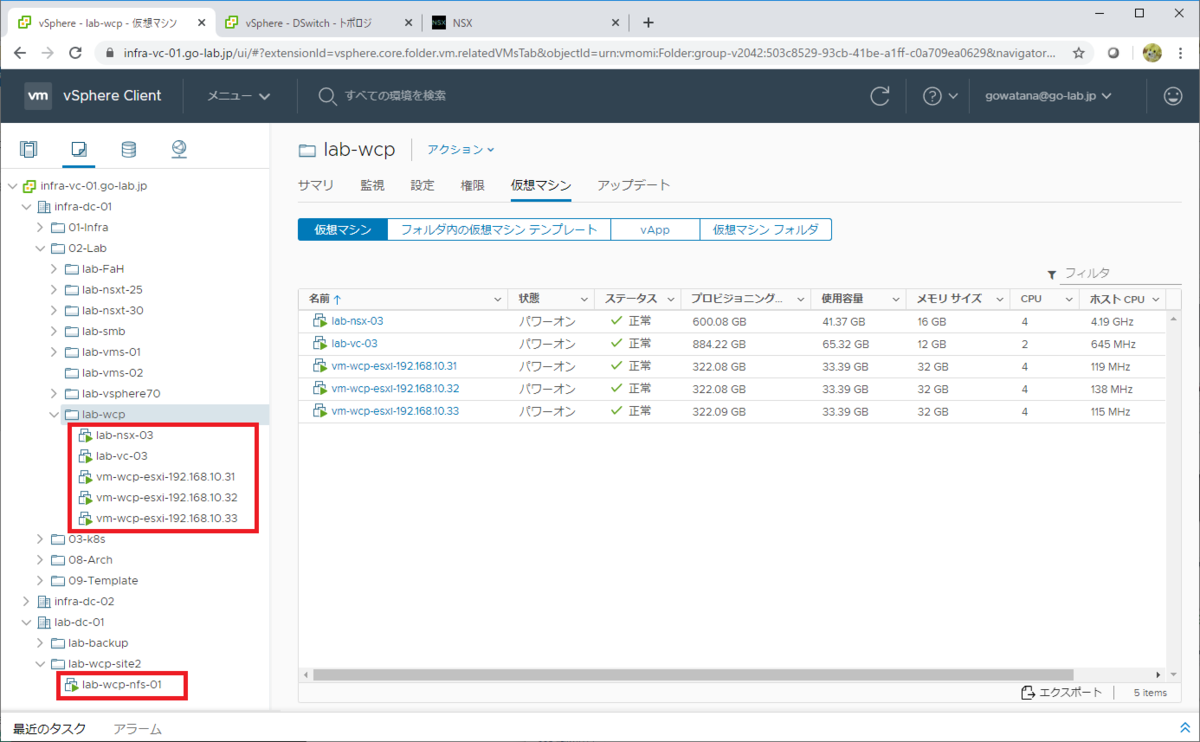Open the Storage inventory view icon

(128, 150)
